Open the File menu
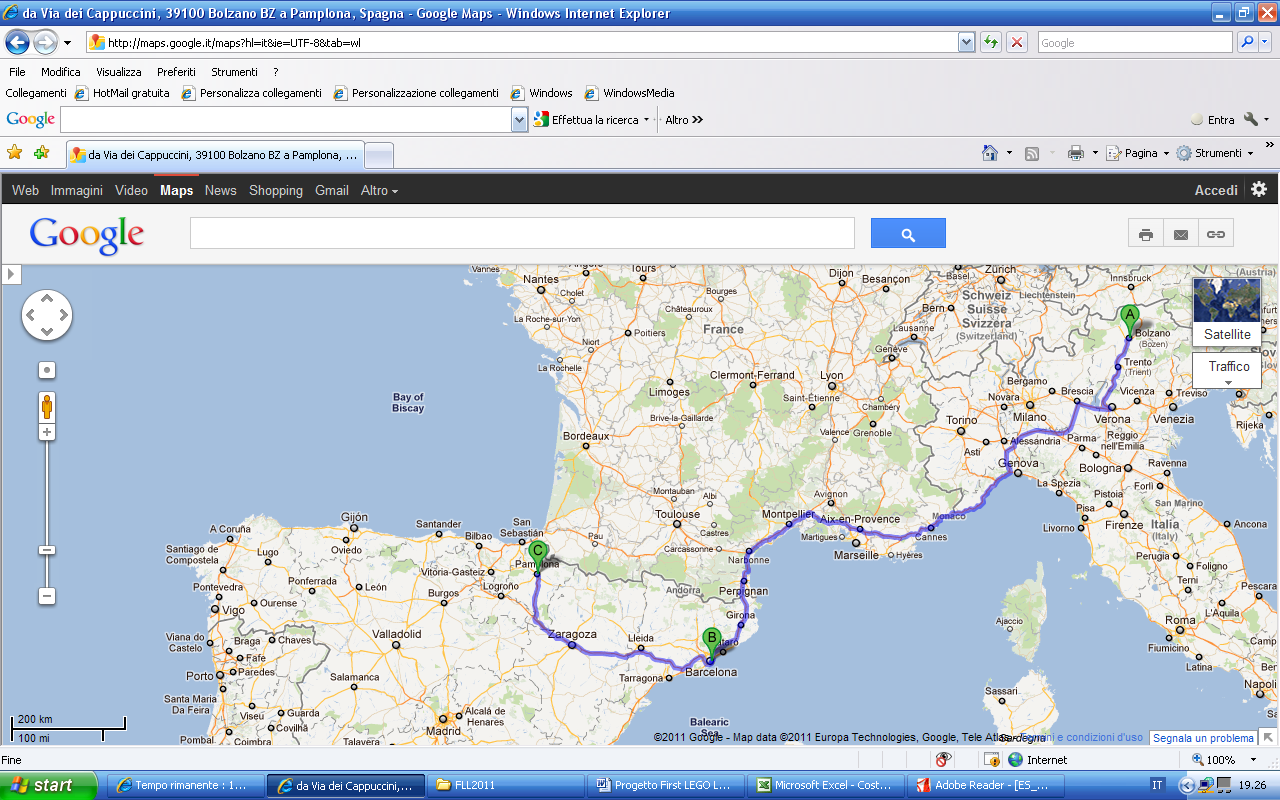1280x800 pixels. (x=17, y=72)
